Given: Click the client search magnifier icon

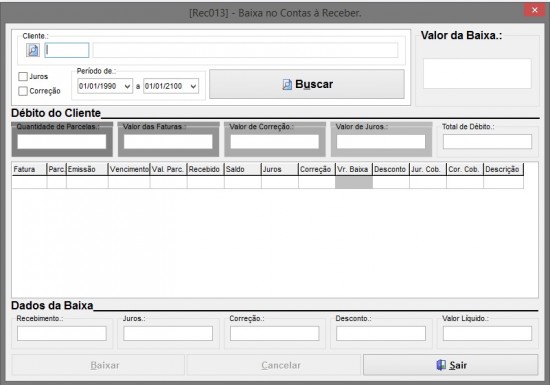Looking at the screenshot, I should [x=33, y=50].
